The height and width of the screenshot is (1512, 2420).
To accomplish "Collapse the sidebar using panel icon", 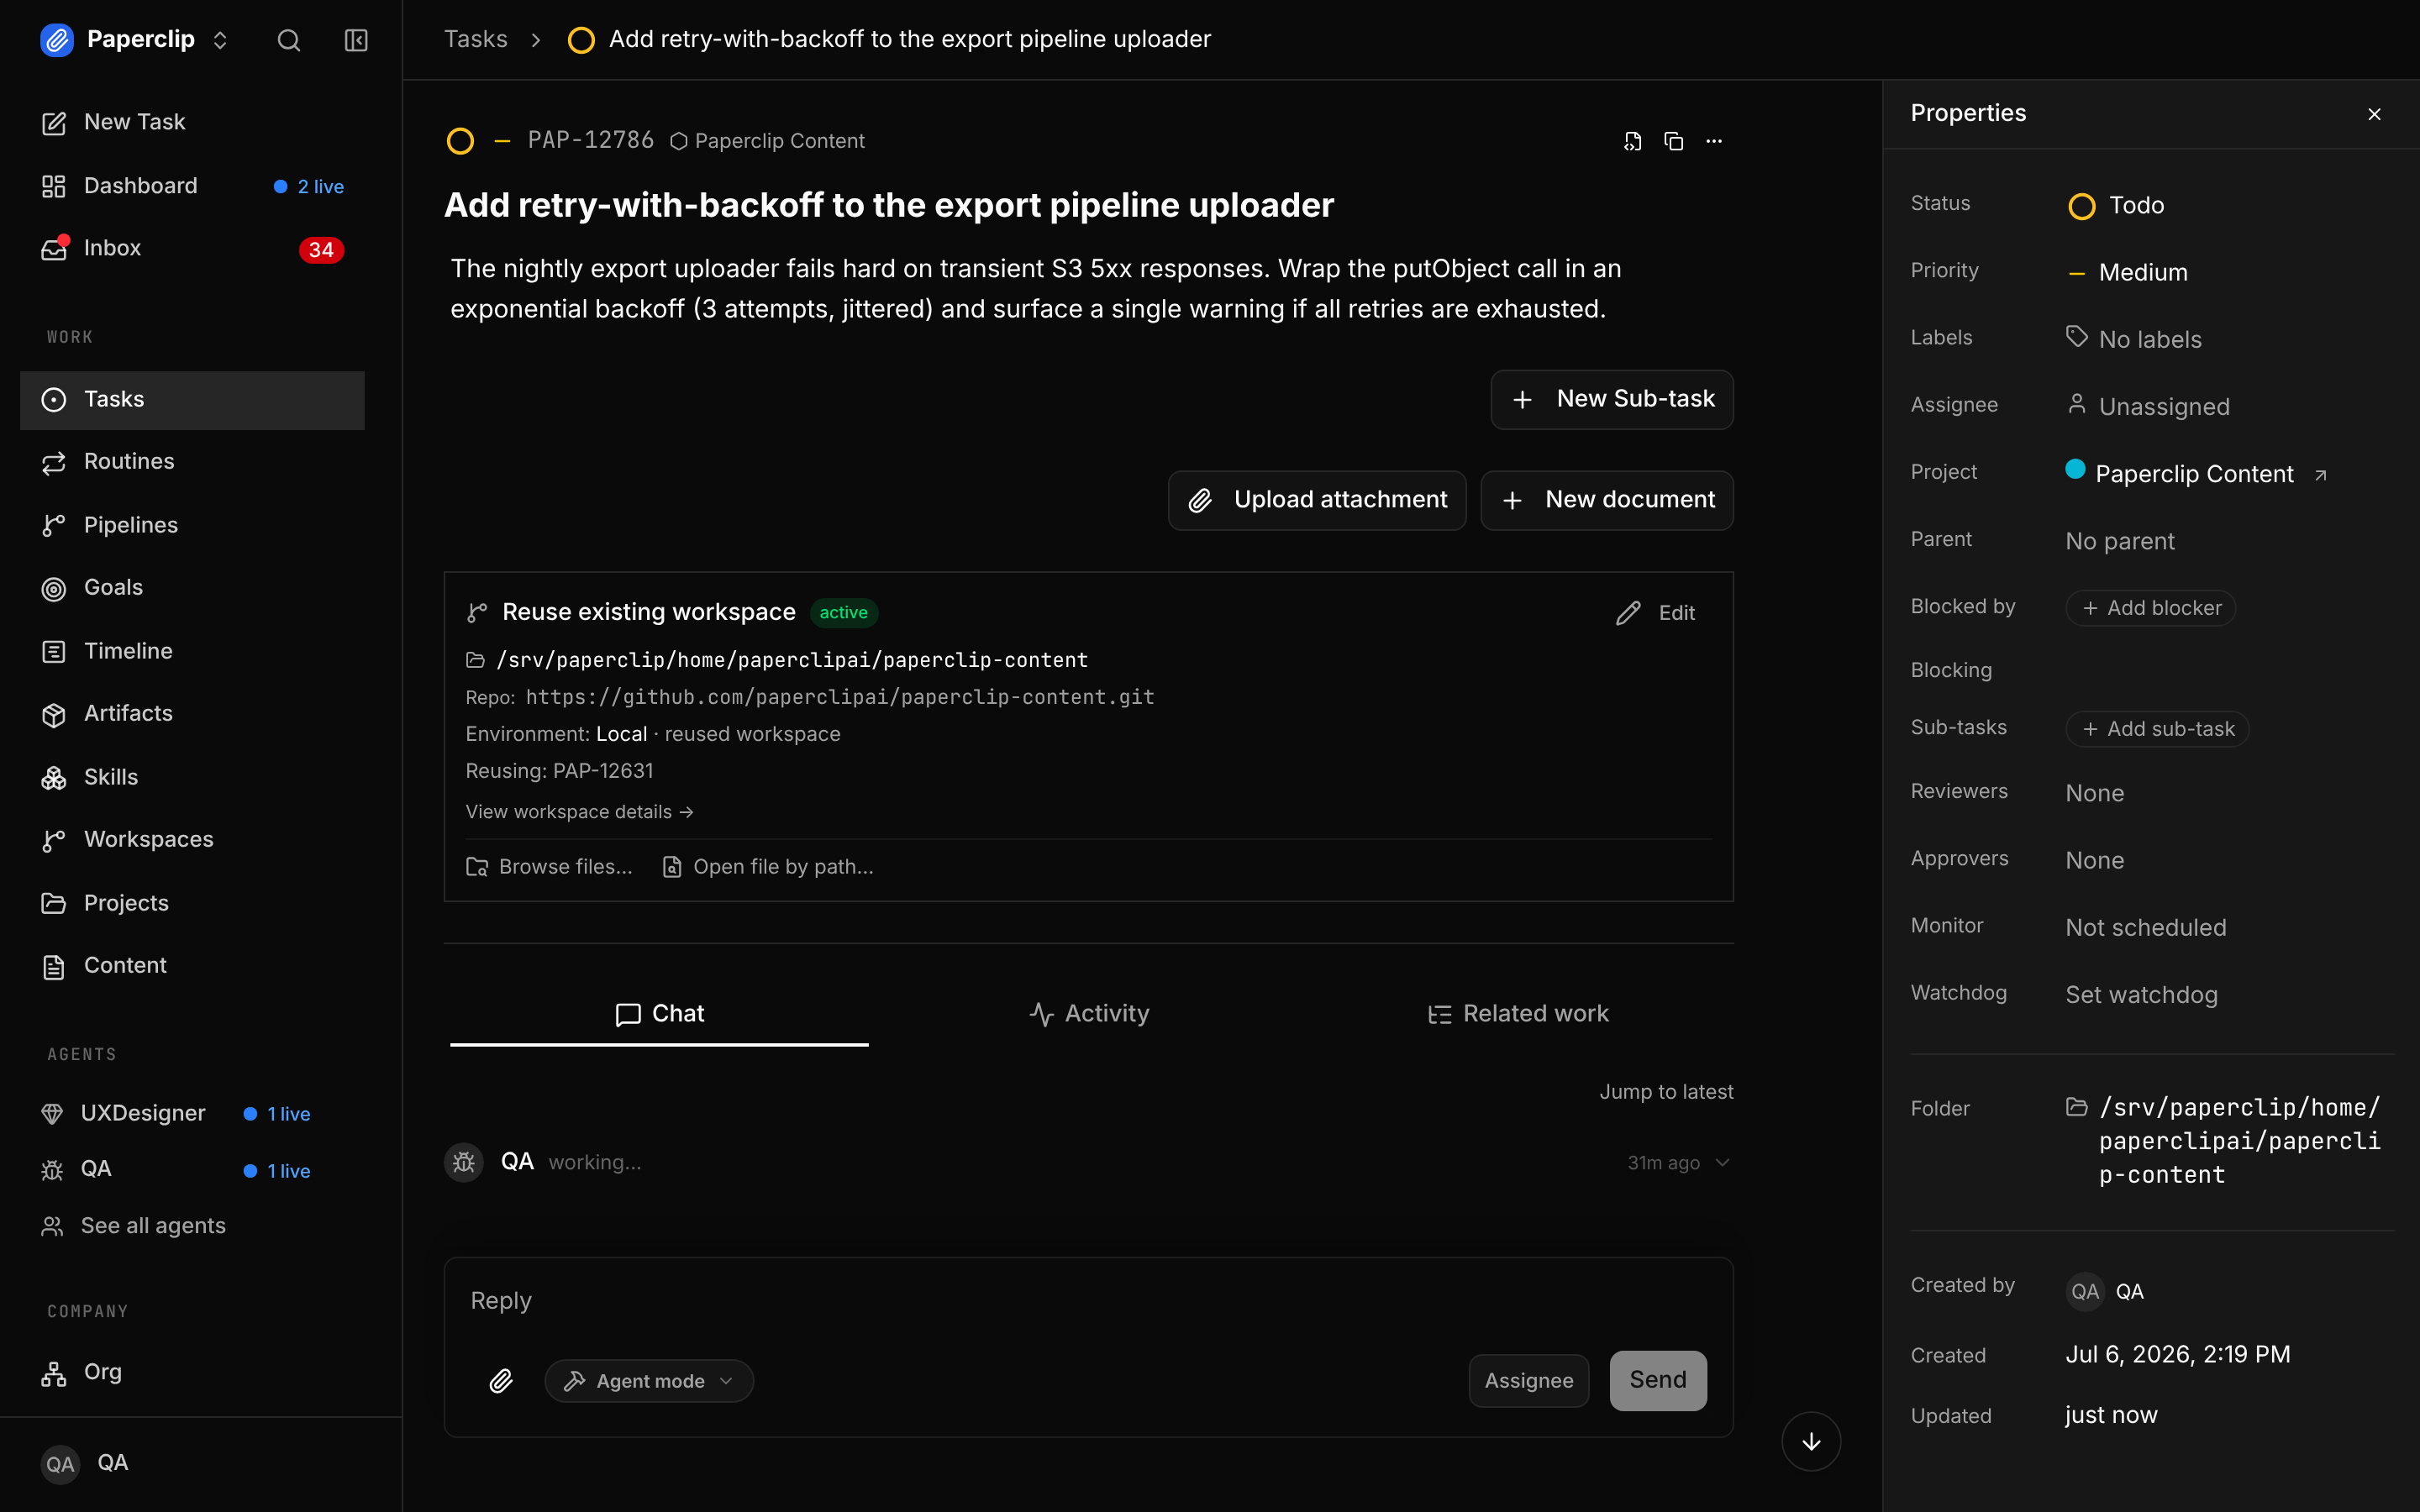I will coord(356,40).
